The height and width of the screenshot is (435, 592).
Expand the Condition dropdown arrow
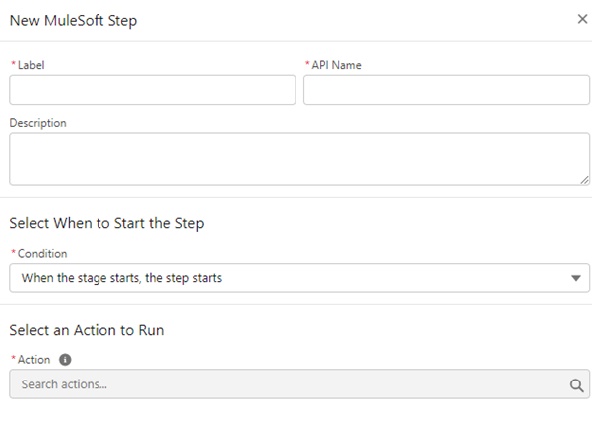point(575,278)
